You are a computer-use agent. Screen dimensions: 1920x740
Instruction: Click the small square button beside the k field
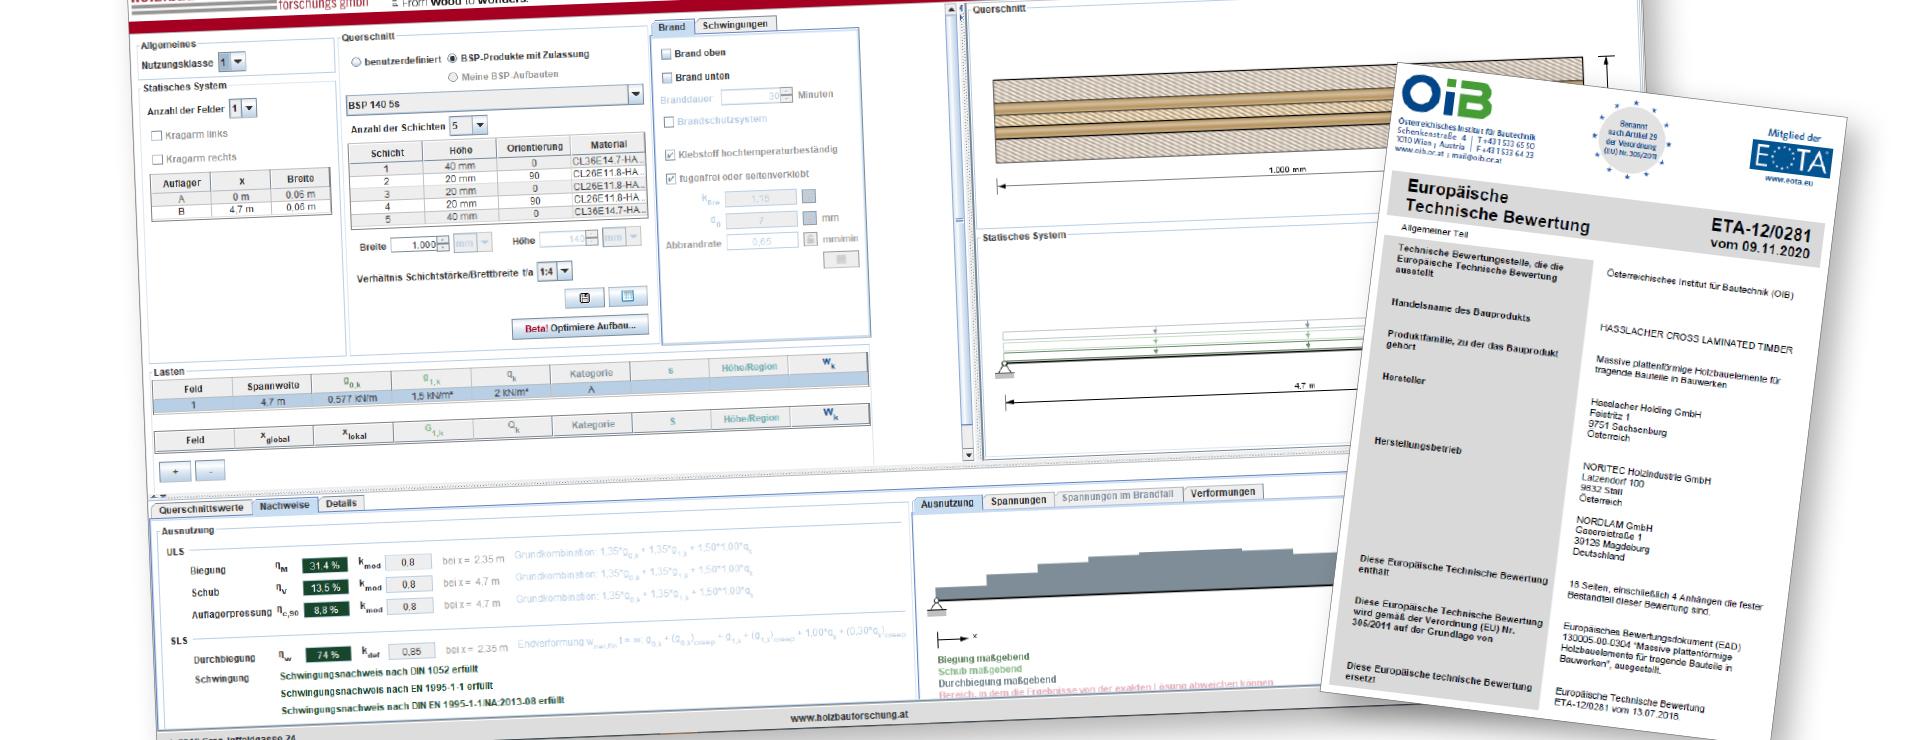(809, 197)
